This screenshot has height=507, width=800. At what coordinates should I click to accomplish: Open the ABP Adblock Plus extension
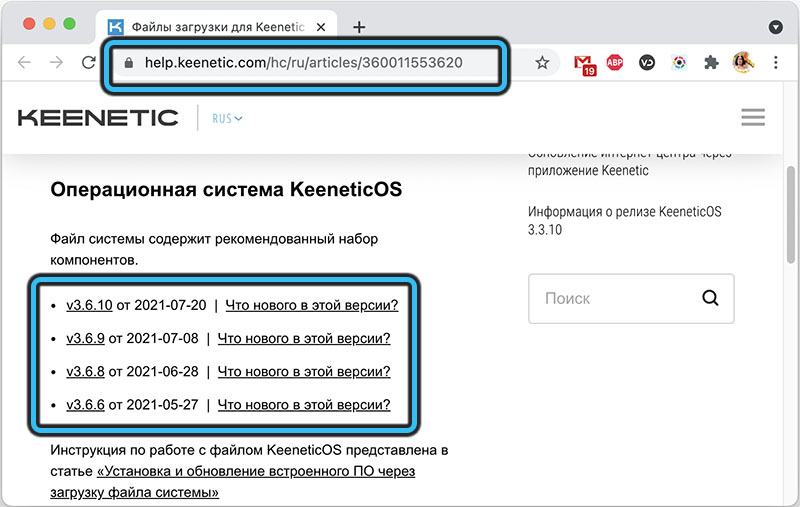[x=615, y=63]
